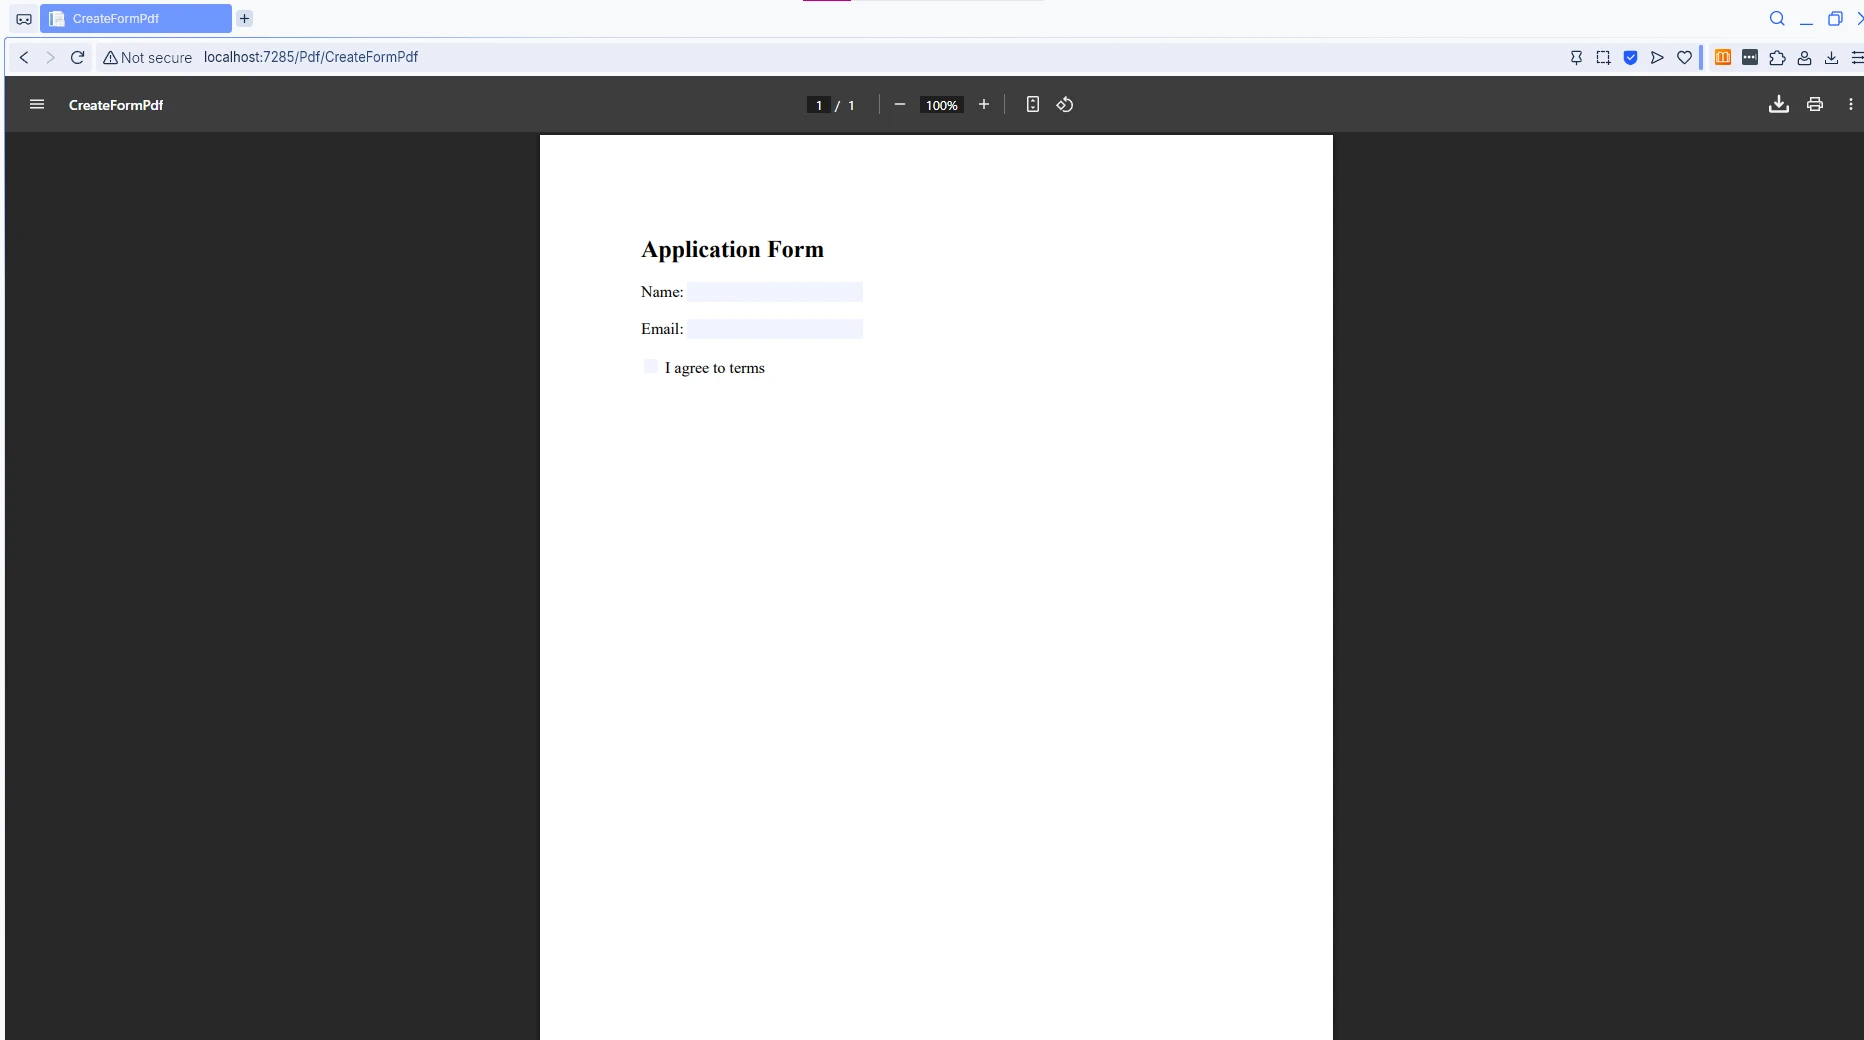The image size is (1864, 1040).
Task: Rotate the PDF page counterclockwise
Action: pyautogui.click(x=1064, y=104)
